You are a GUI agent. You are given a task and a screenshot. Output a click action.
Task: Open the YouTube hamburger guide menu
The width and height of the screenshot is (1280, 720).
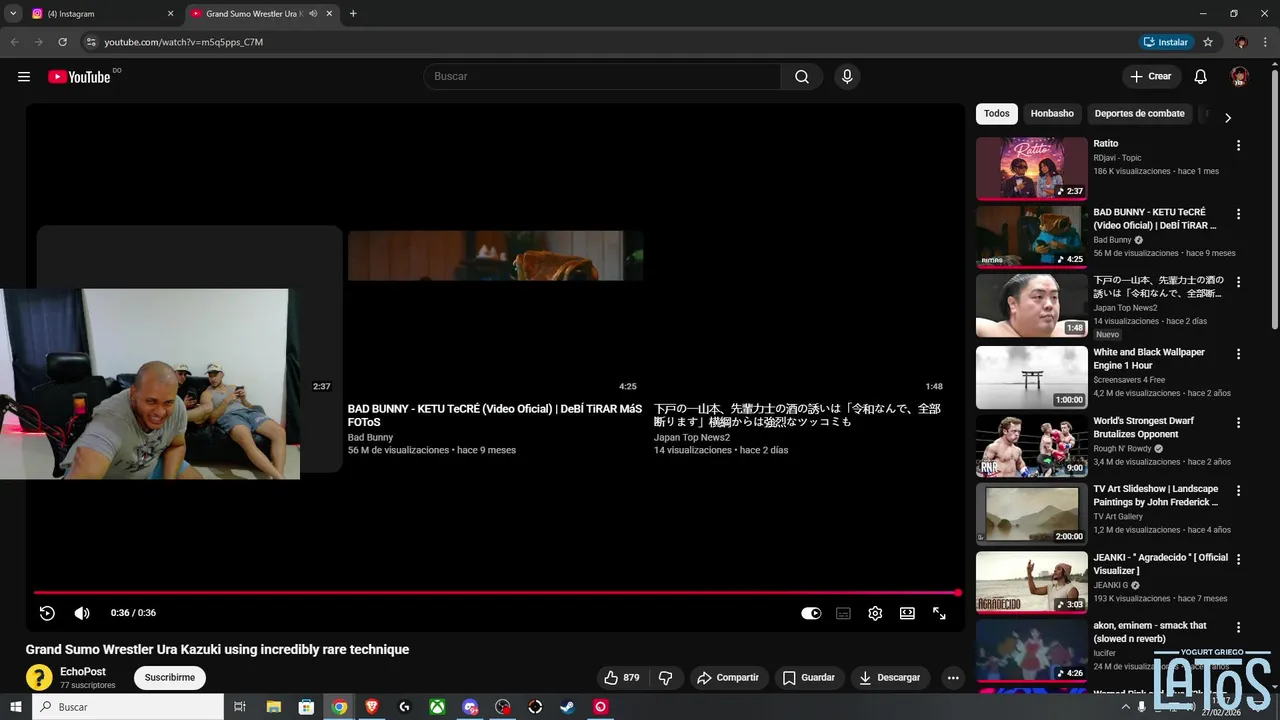click(x=24, y=77)
